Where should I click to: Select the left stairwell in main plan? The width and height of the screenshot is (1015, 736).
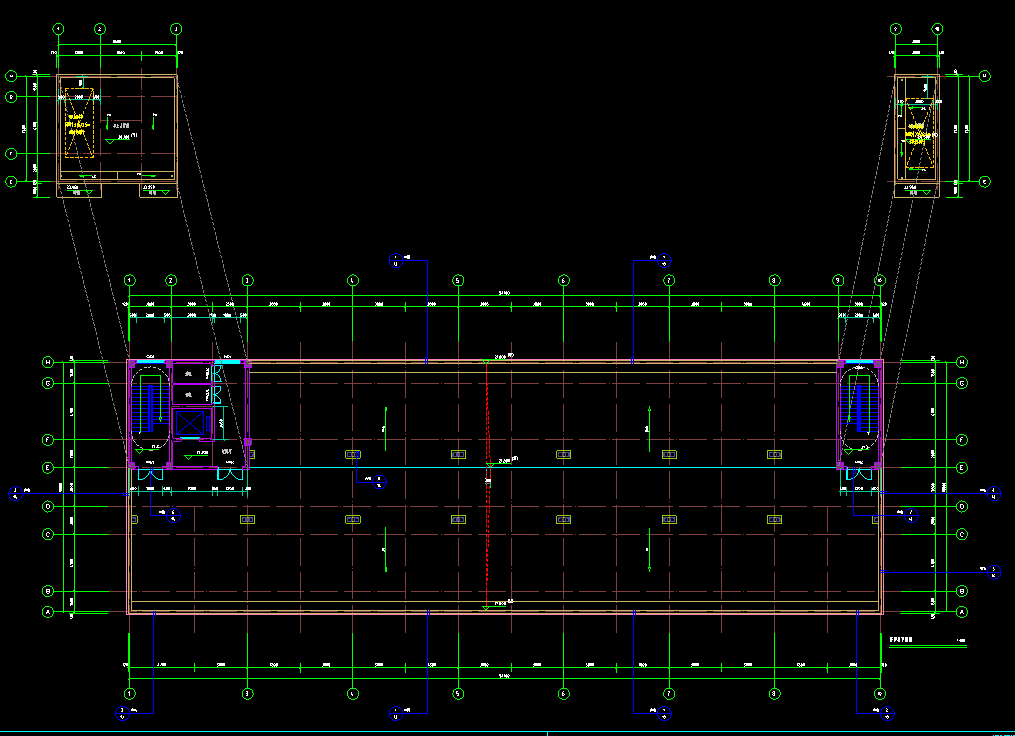click(x=150, y=411)
